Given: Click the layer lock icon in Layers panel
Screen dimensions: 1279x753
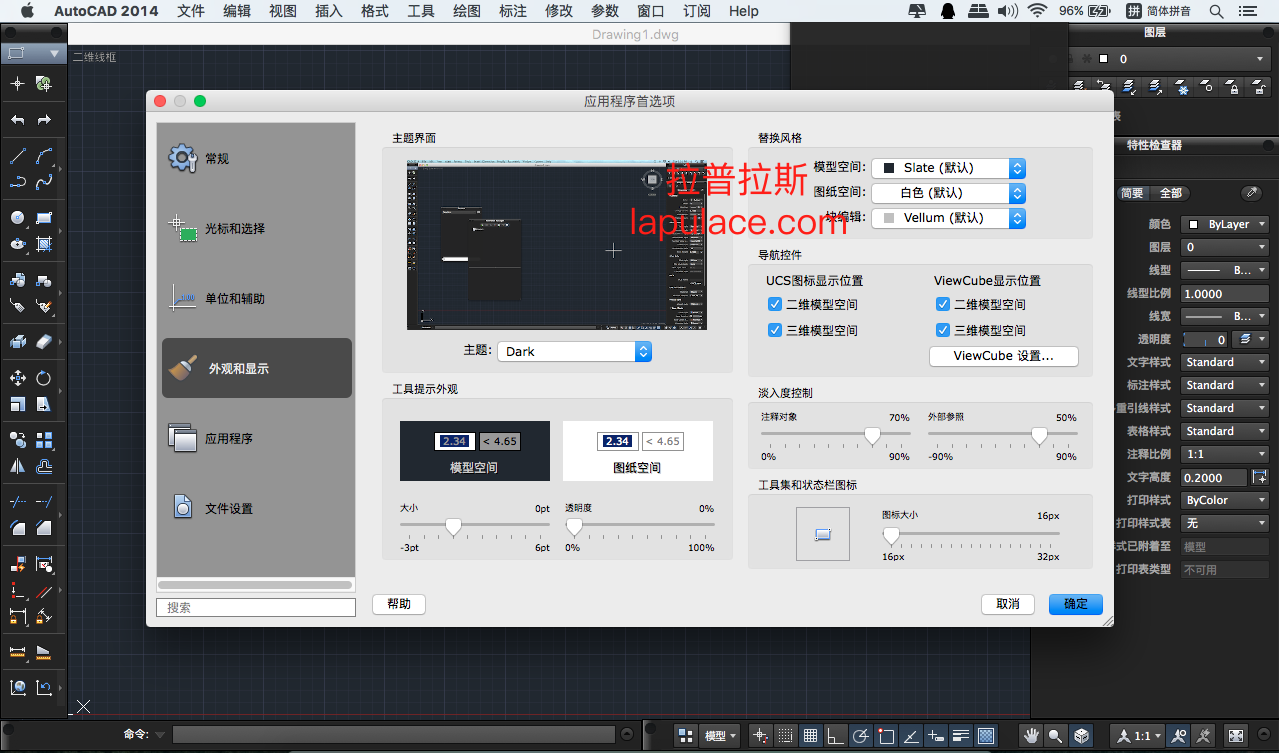Looking at the screenshot, I should coord(1235,88).
